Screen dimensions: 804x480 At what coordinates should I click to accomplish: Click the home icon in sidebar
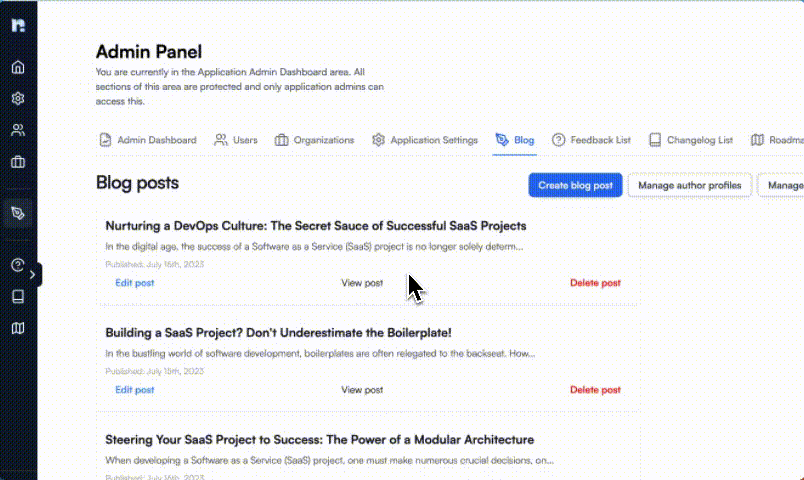click(18, 68)
